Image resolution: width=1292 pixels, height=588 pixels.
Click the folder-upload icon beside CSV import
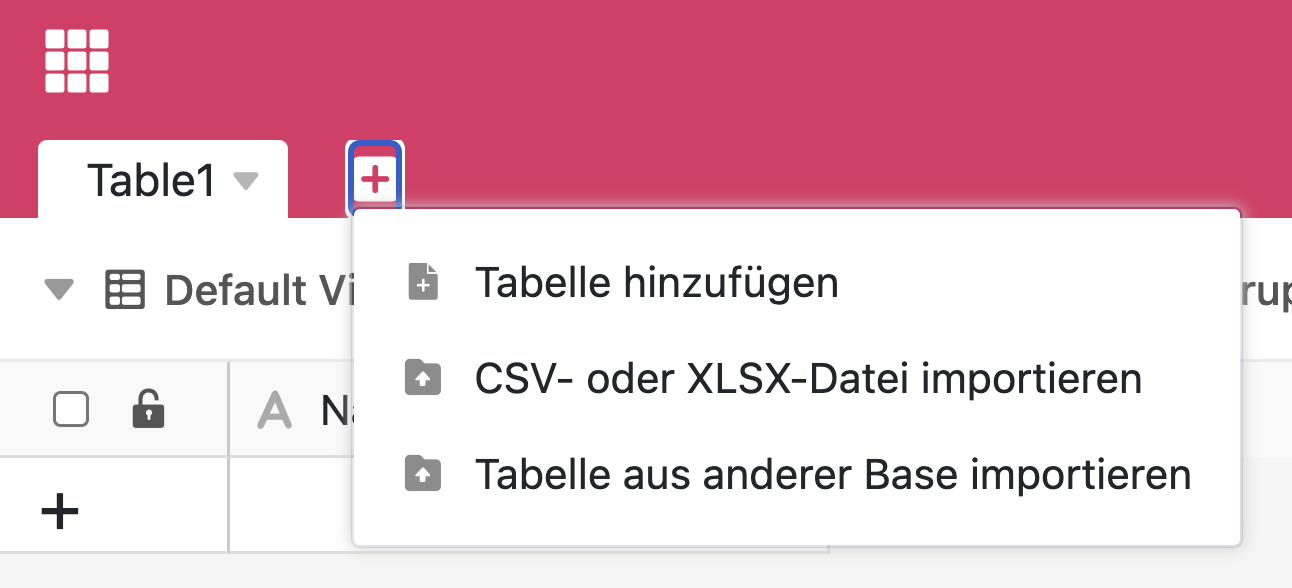[x=424, y=379]
